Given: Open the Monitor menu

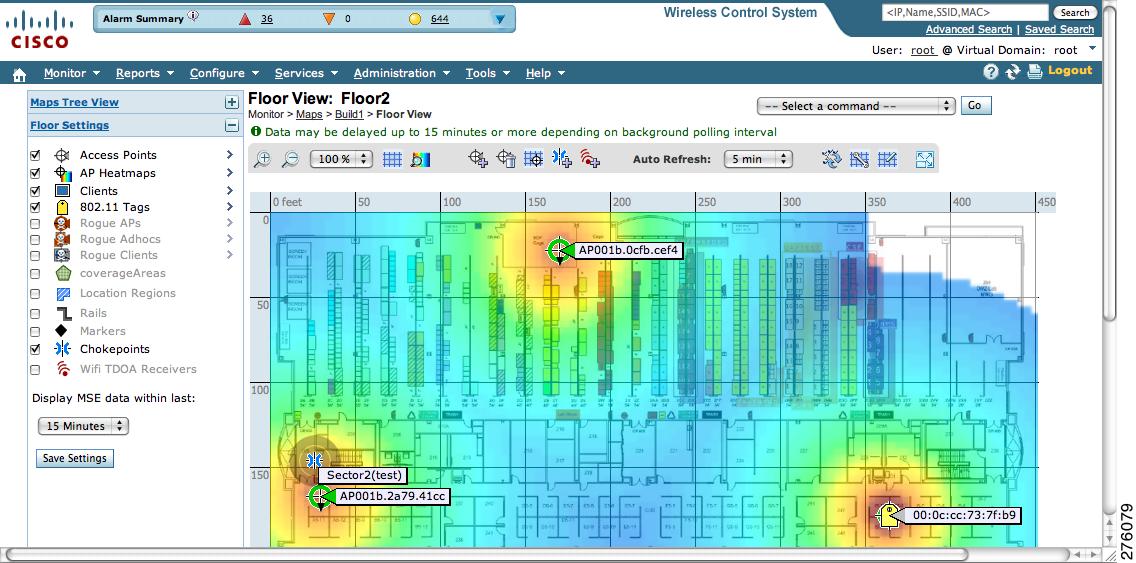Looking at the screenshot, I should 72,73.
